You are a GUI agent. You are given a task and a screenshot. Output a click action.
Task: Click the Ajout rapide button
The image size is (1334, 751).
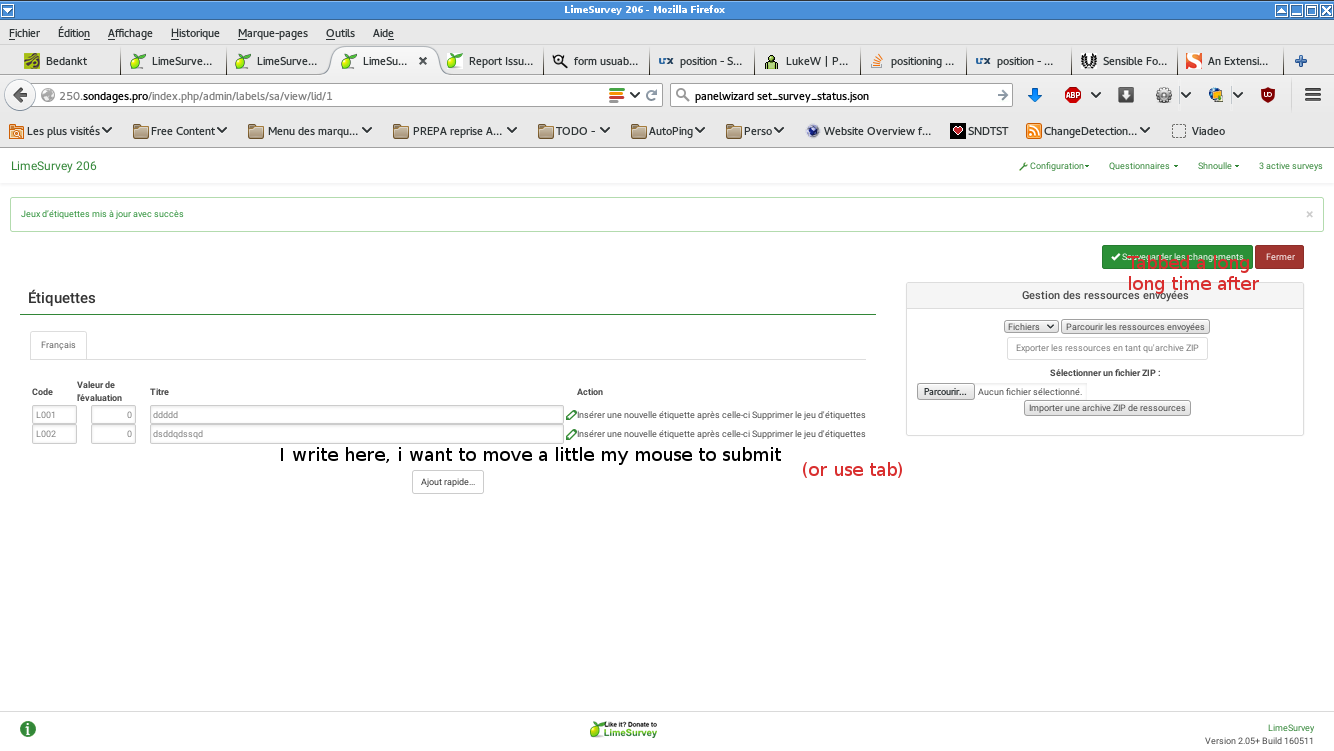coord(447,482)
